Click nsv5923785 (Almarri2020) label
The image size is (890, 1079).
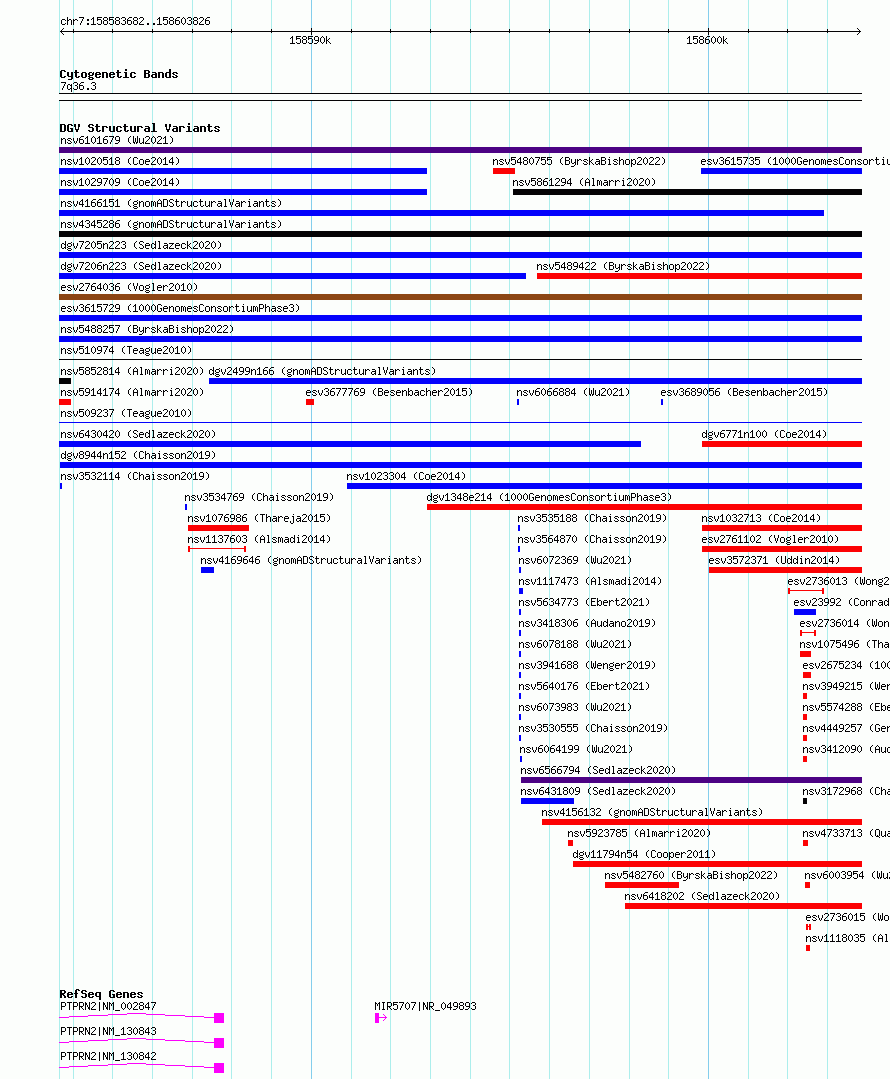coord(639,833)
